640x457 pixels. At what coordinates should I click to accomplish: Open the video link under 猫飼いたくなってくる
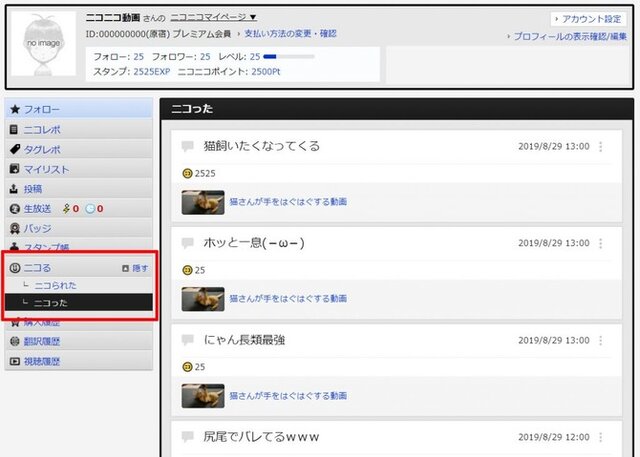pos(288,202)
